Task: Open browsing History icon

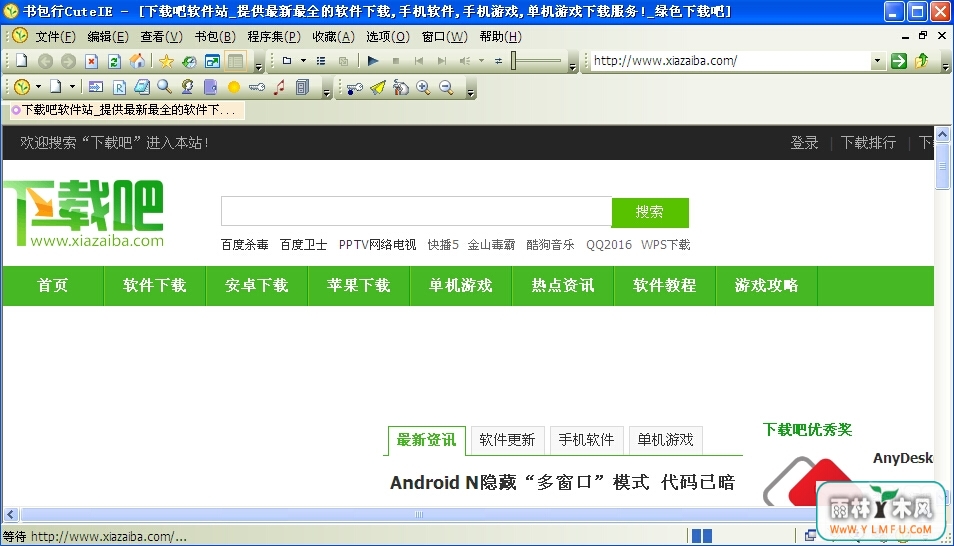Action: [189, 61]
